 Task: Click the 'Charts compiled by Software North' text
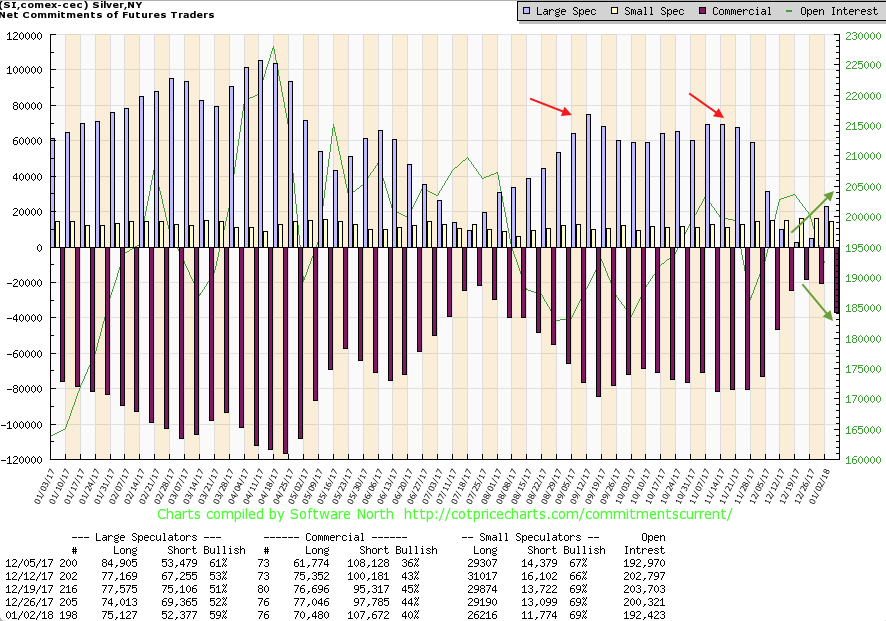pos(265,514)
